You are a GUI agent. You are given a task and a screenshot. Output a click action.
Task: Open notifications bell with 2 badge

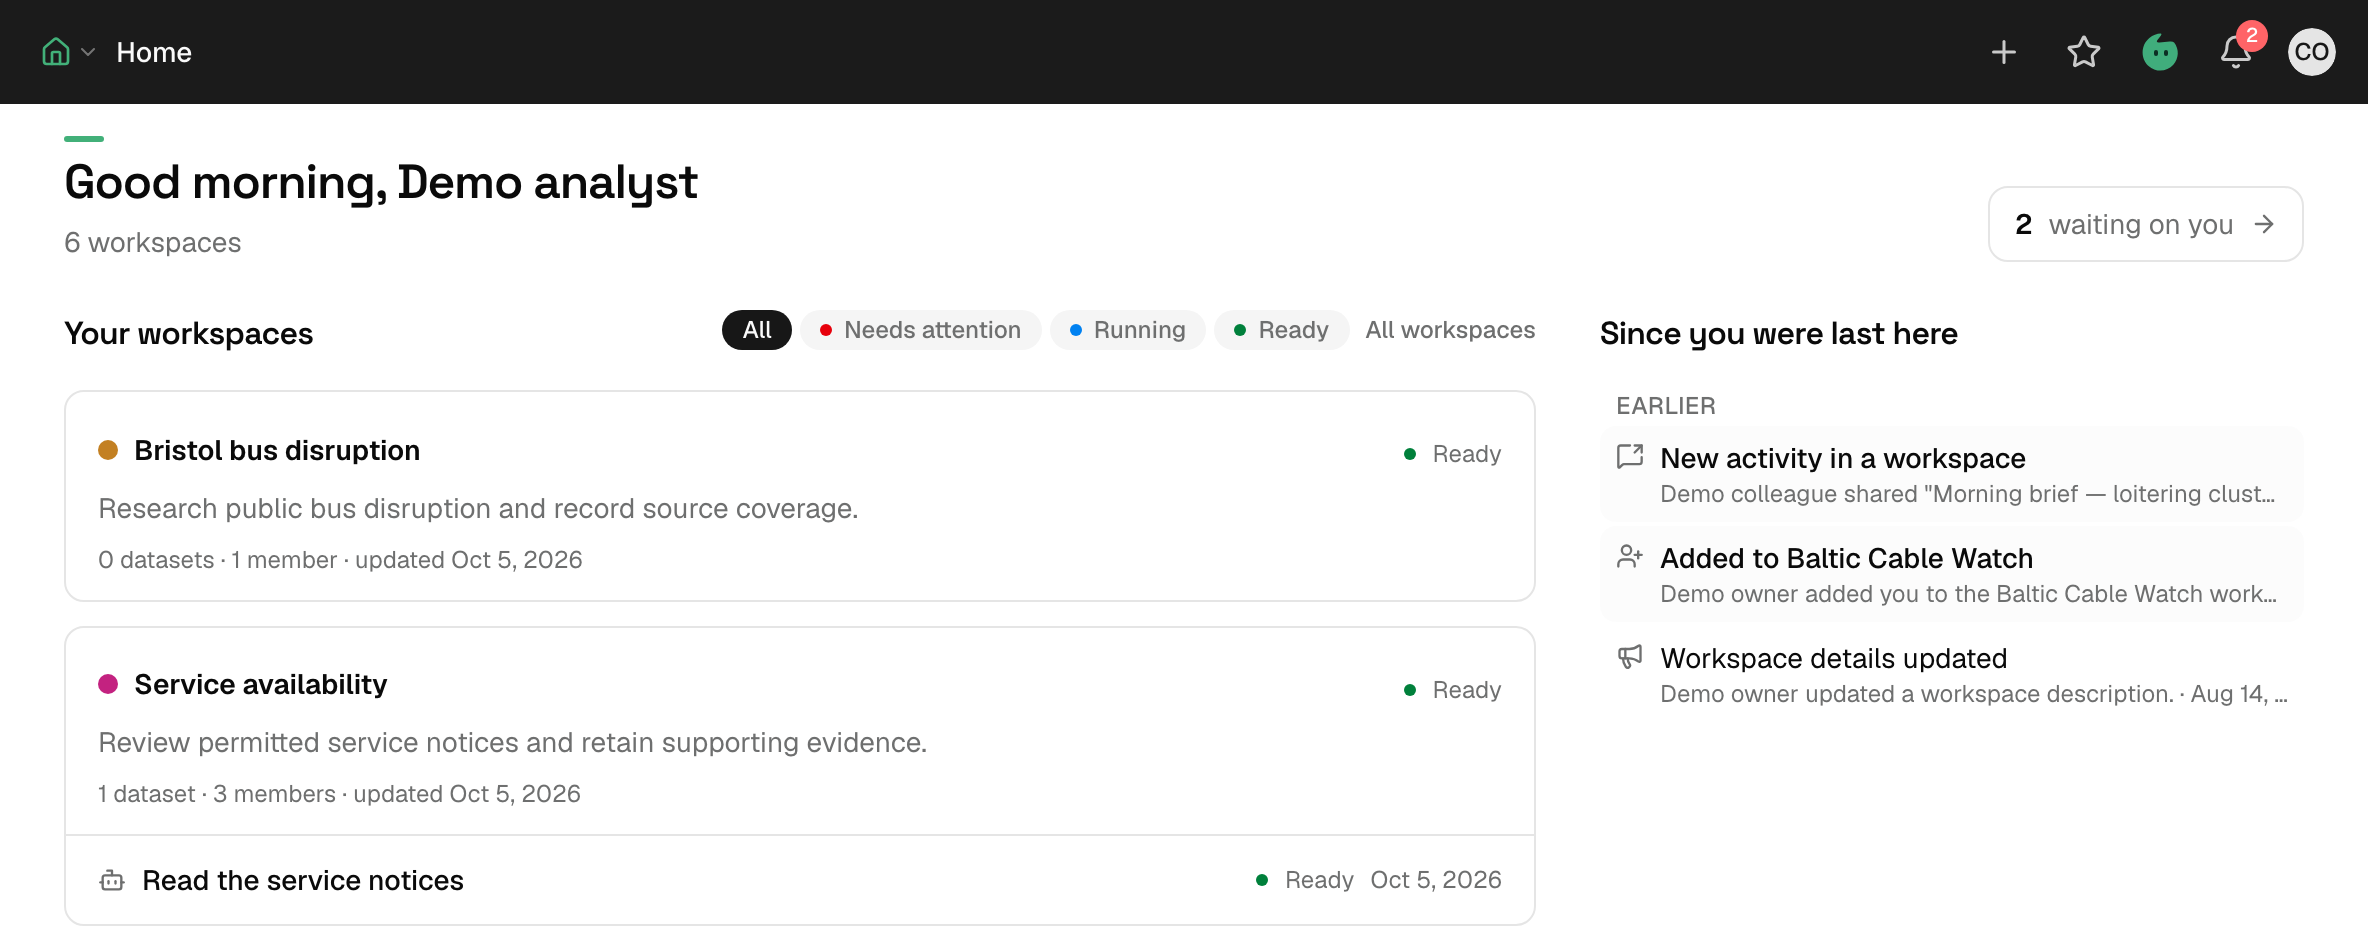tap(2237, 50)
